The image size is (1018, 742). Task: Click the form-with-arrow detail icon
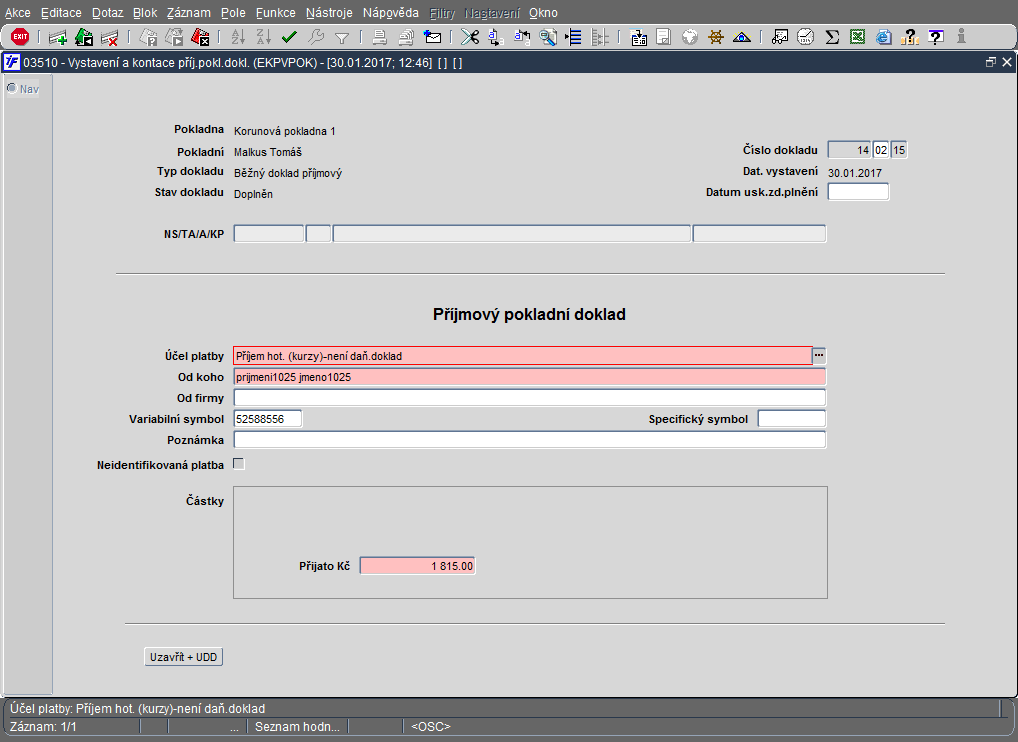638,38
